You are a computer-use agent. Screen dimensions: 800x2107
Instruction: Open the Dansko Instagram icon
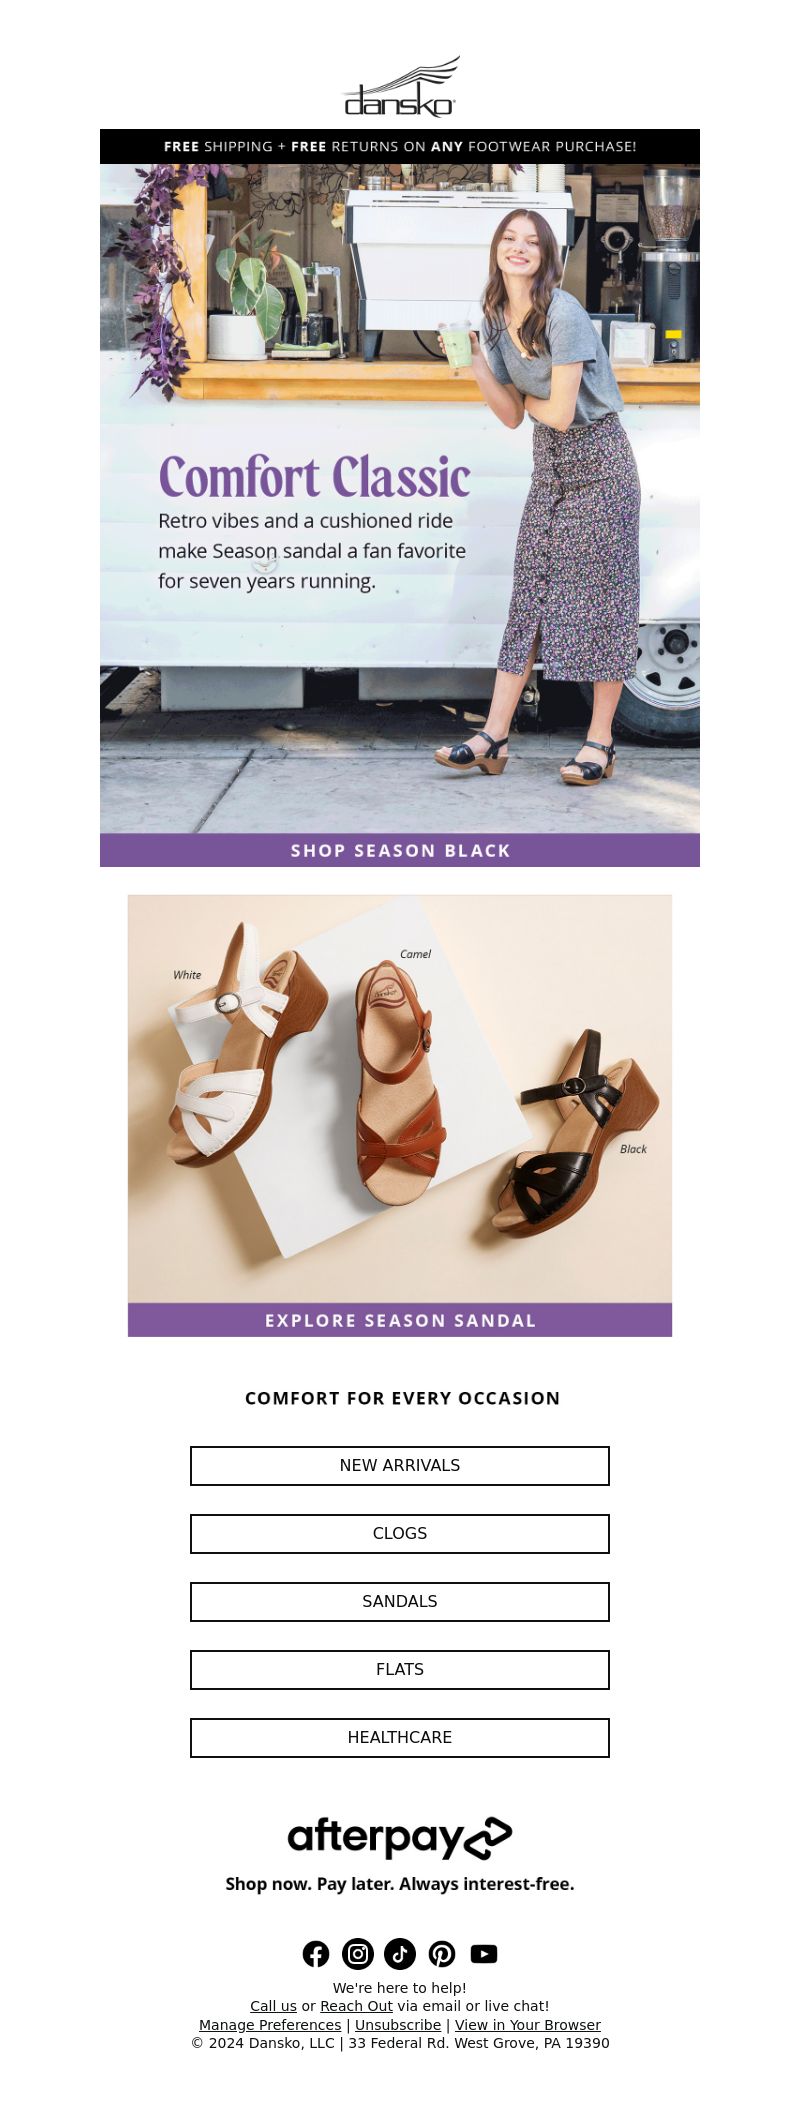click(358, 1954)
